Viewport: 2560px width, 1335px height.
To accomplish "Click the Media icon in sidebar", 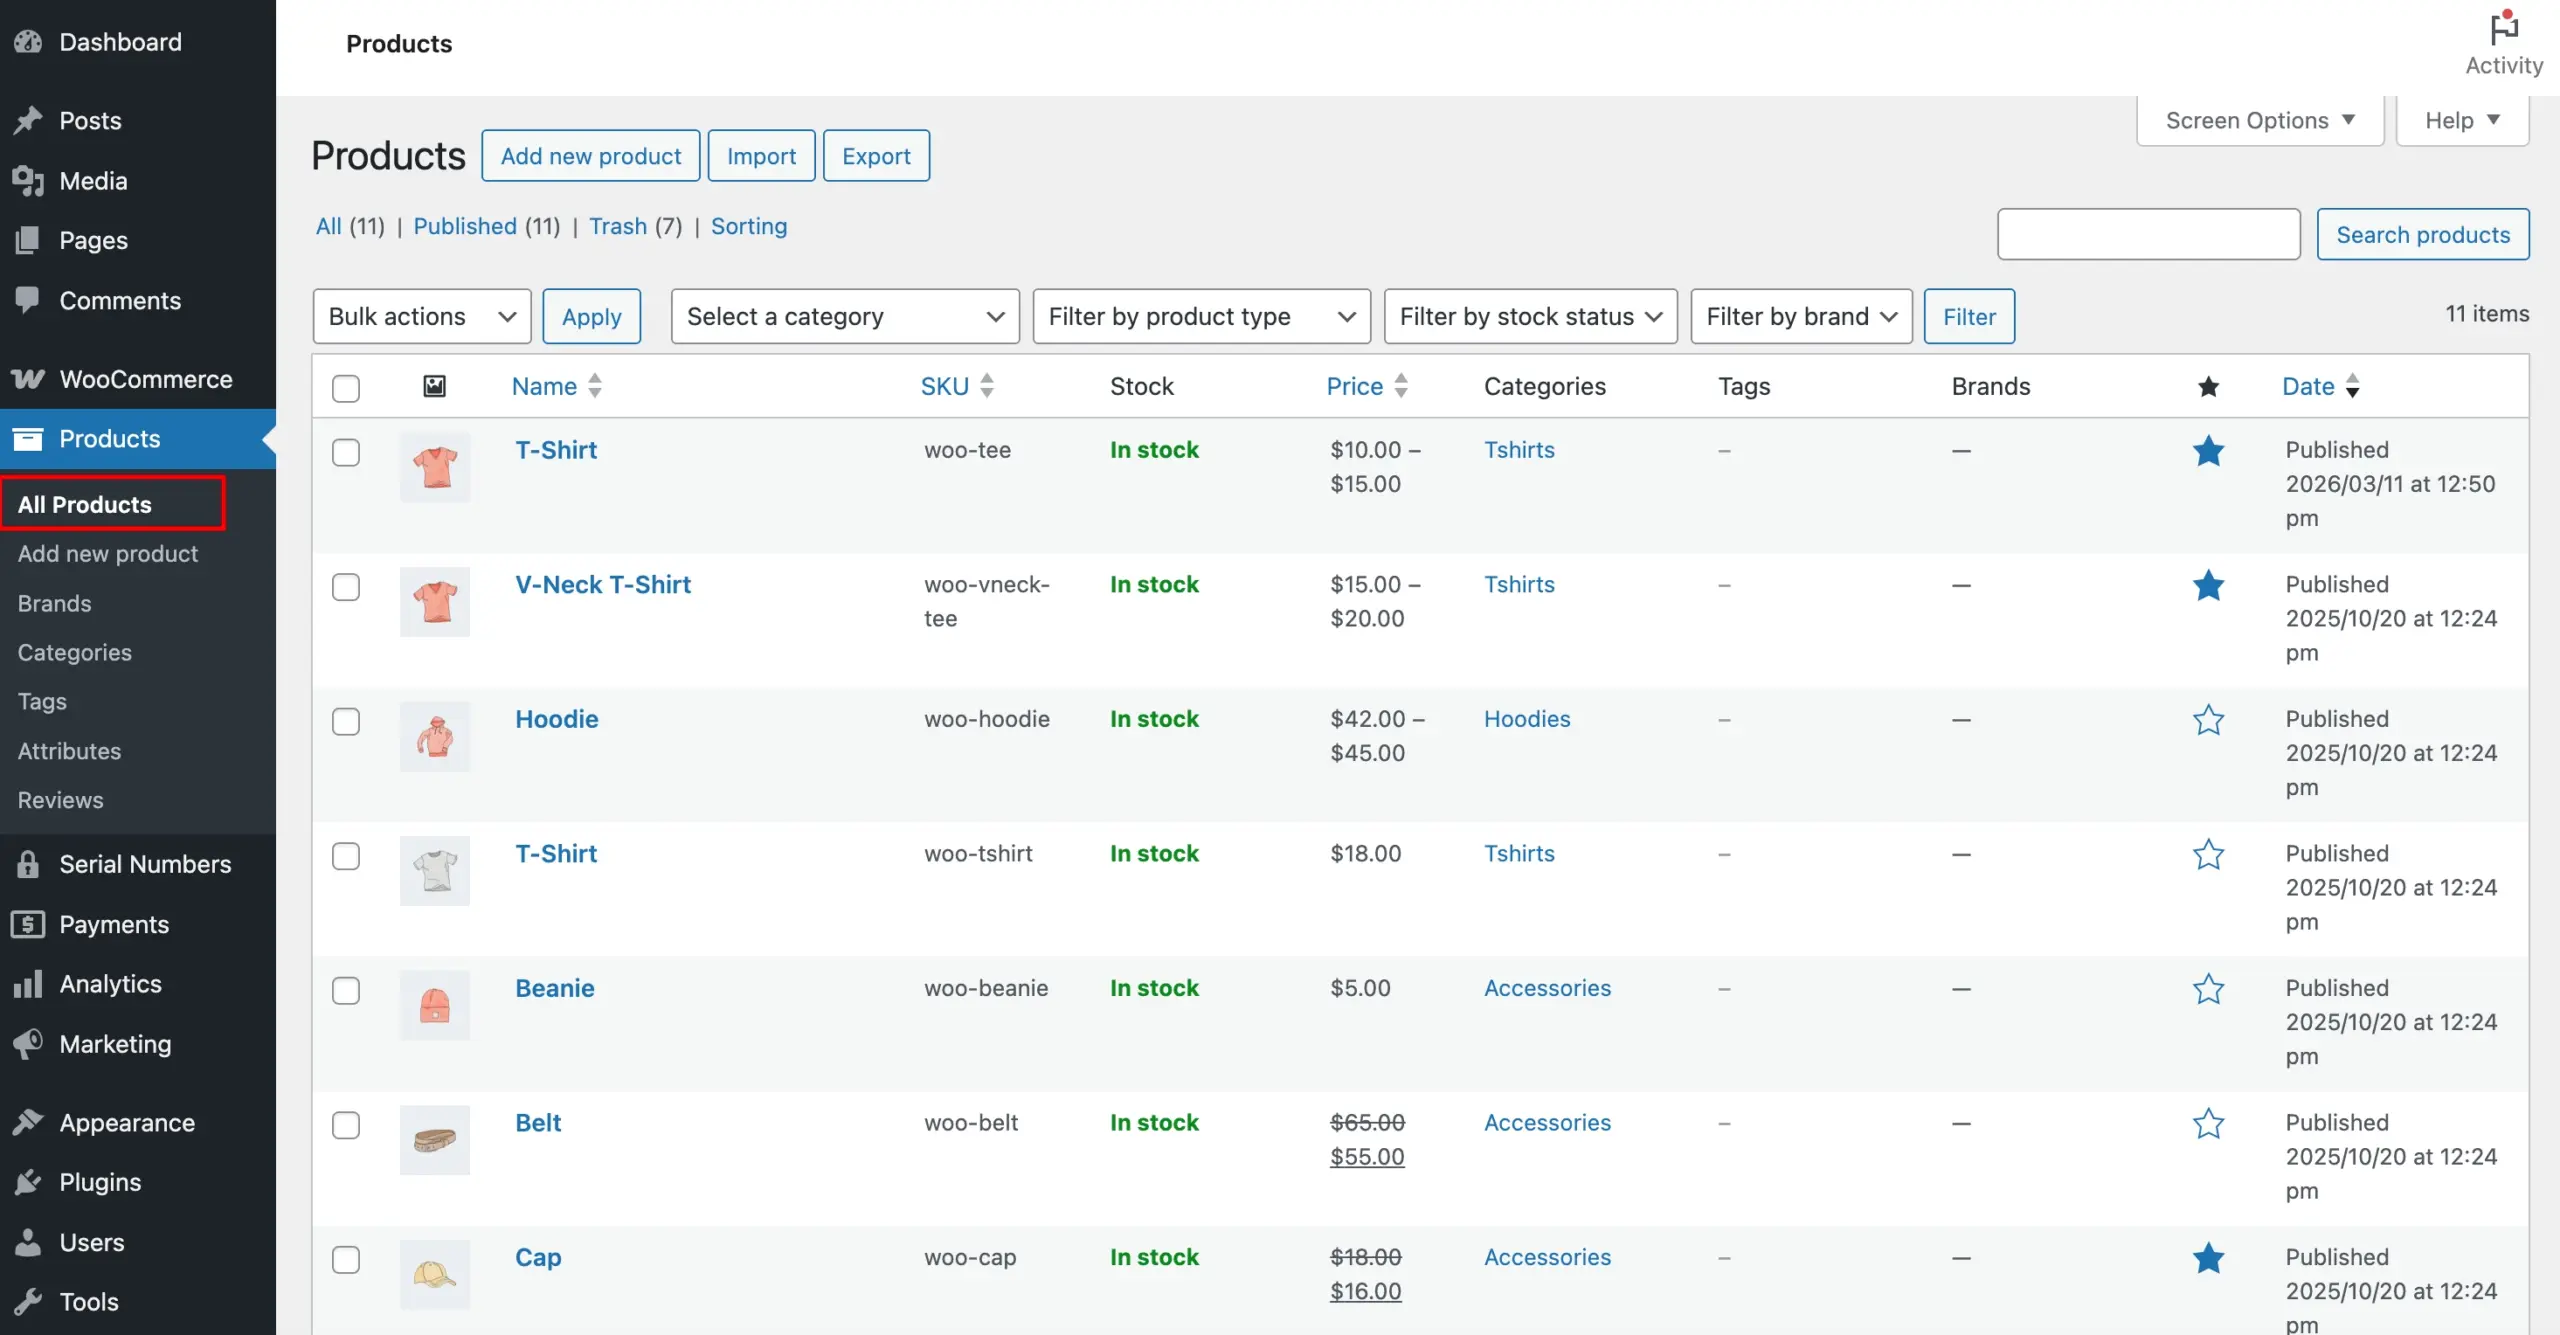I will pyautogui.click(x=28, y=181).
